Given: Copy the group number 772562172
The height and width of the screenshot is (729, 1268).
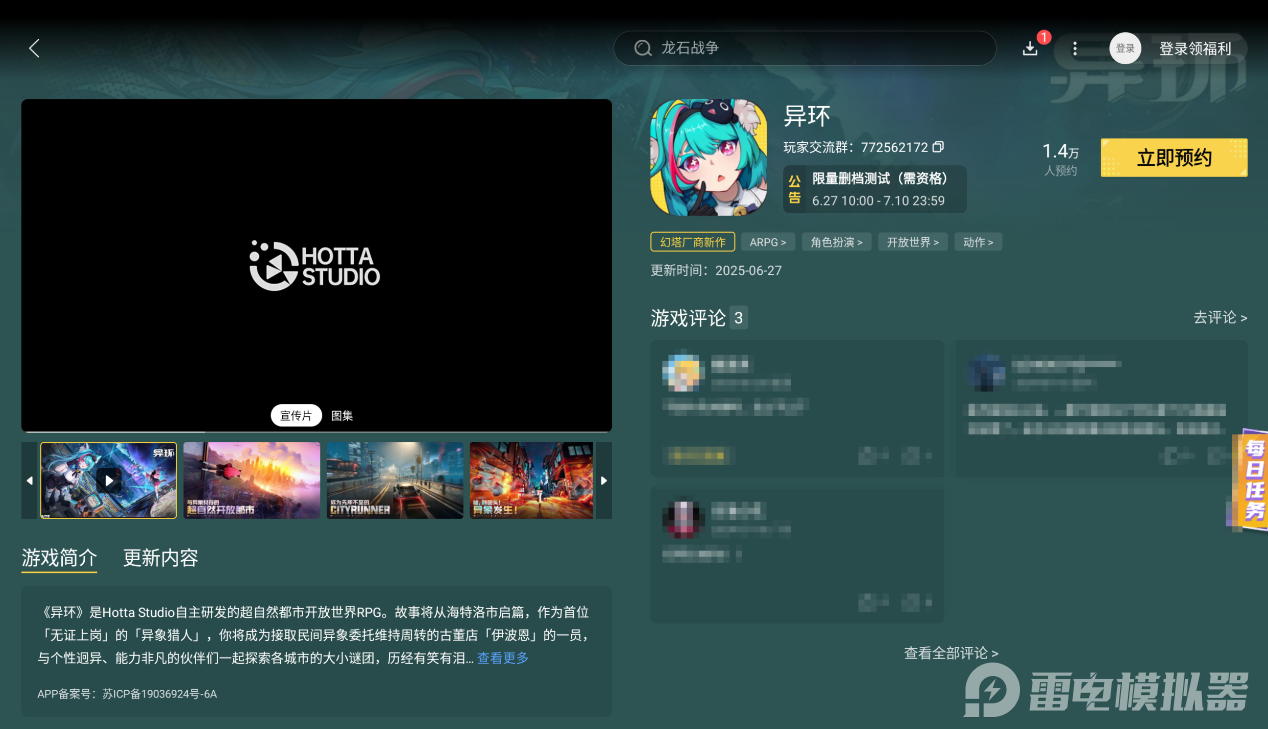Looking at the screenshot, I should coord(937,147).
